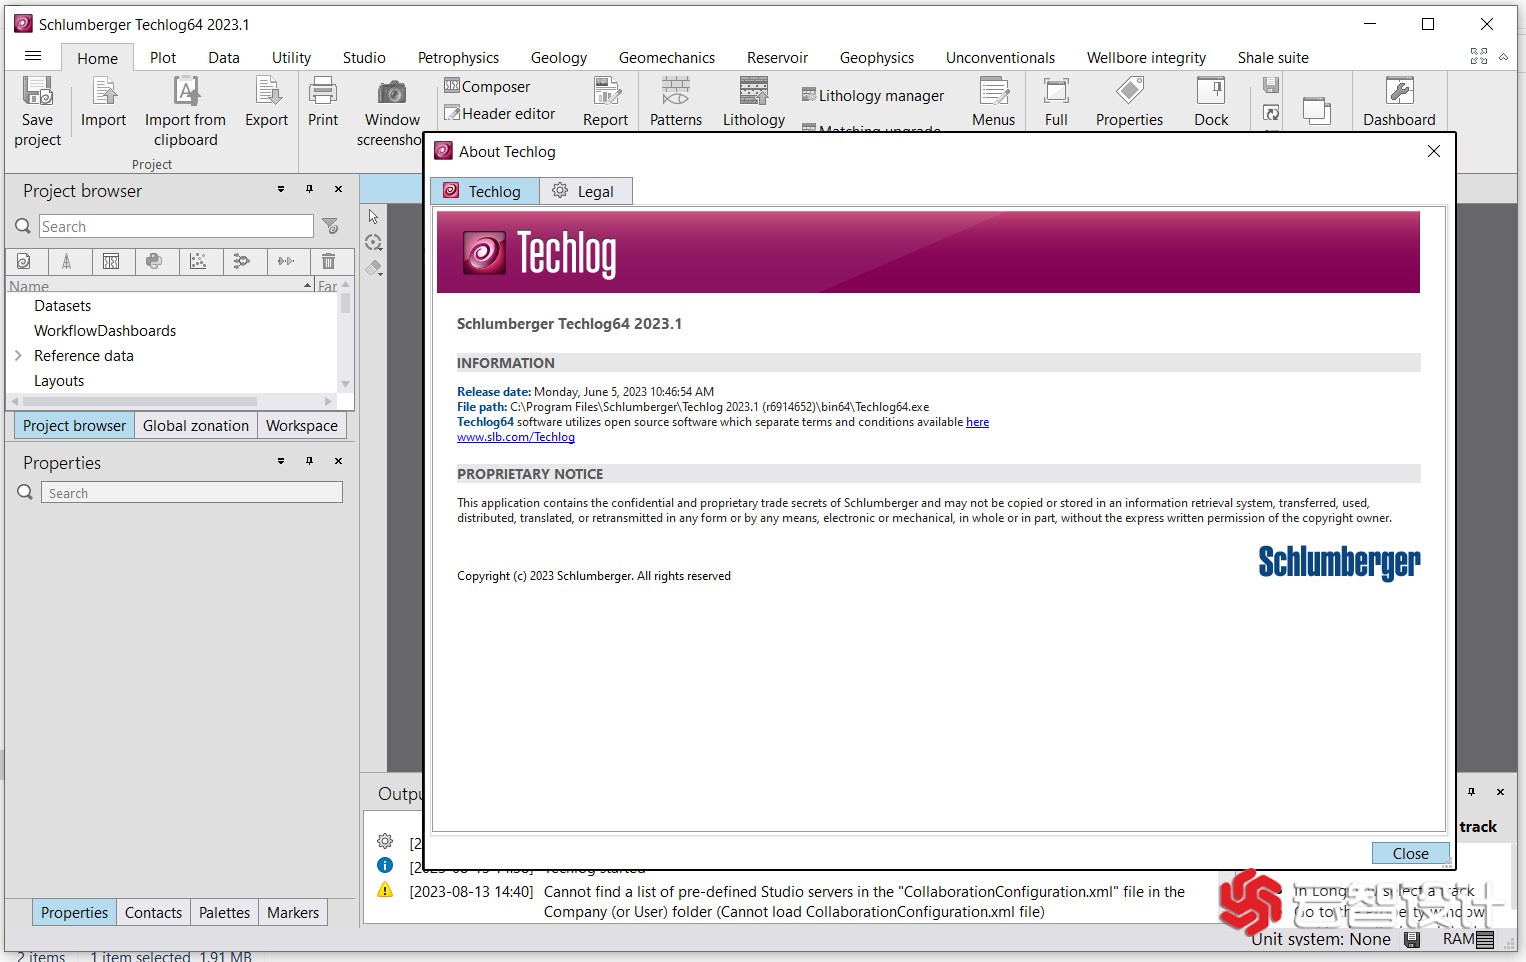
Task: Click the Project browser horizontal scrollbar
Action: 140,401
